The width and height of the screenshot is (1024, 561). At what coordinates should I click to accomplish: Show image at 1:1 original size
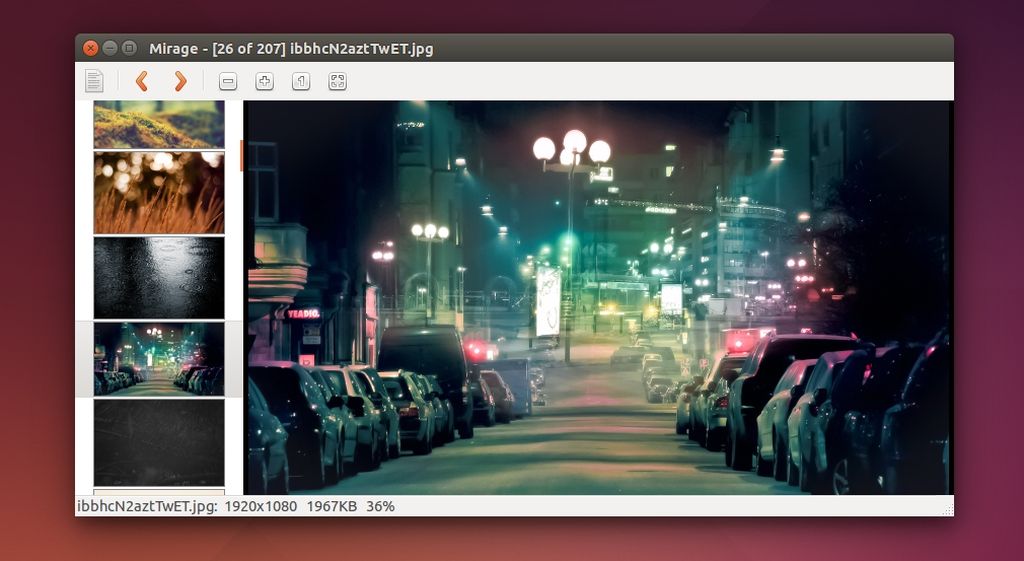[x=301, y=82]
